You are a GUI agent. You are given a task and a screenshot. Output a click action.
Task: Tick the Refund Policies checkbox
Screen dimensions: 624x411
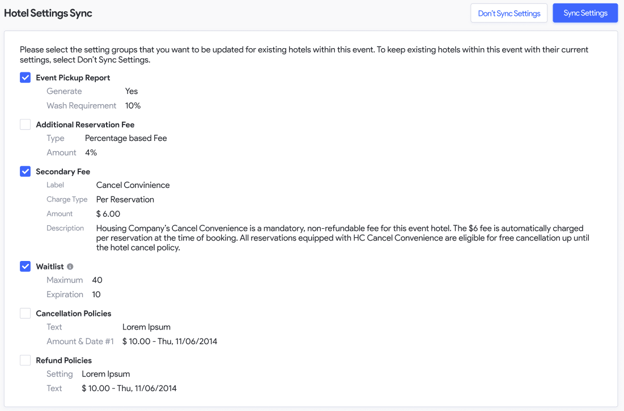point(25,360)
